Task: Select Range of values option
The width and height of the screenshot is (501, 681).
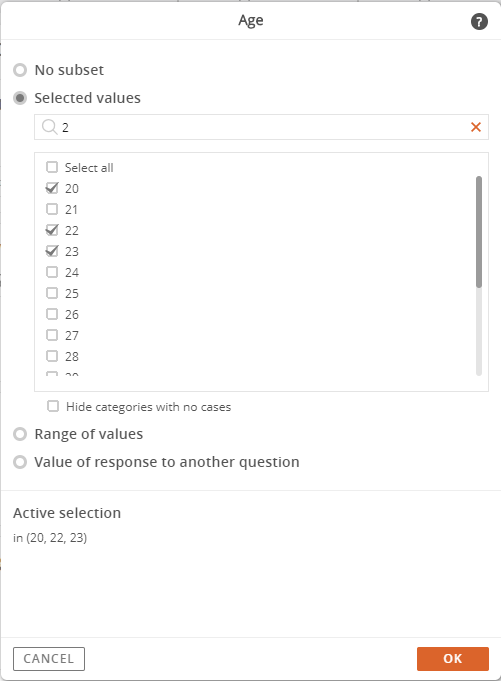Action: 20,434
